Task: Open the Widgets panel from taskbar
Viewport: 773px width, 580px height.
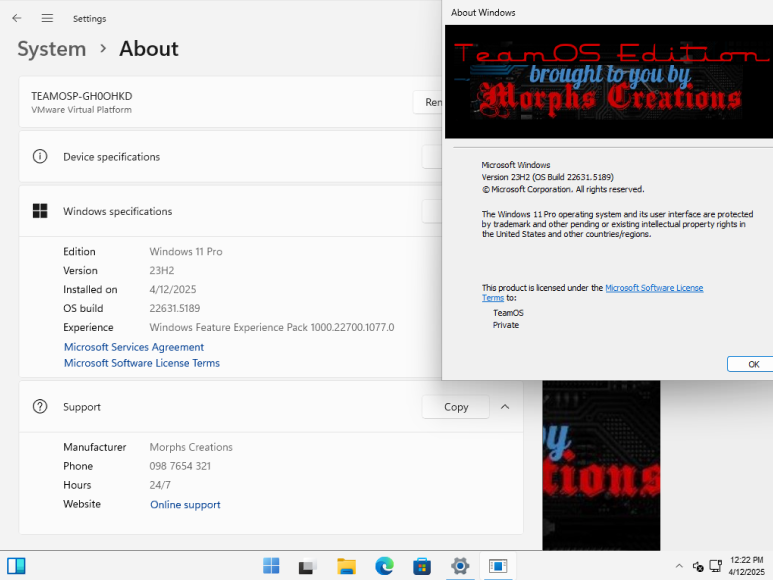Action: click(16, 566)
